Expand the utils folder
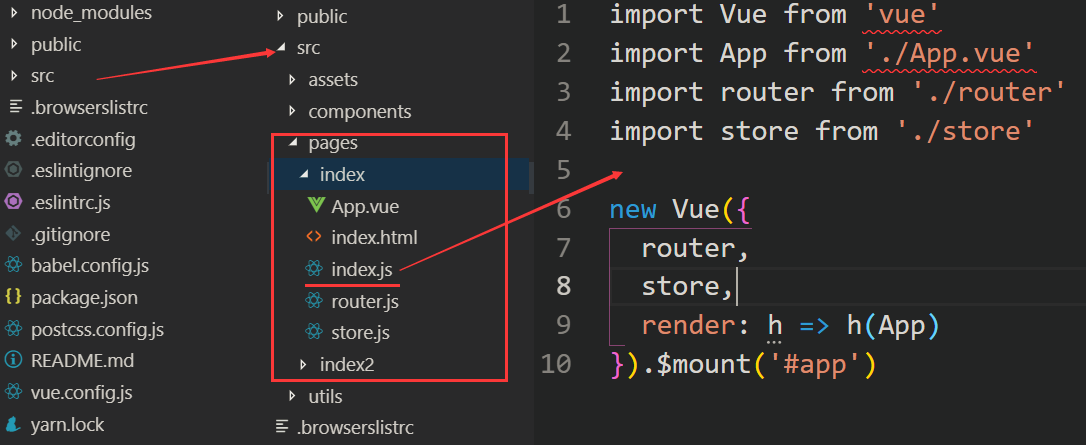The image size is (1086, 447). point(292,396)
